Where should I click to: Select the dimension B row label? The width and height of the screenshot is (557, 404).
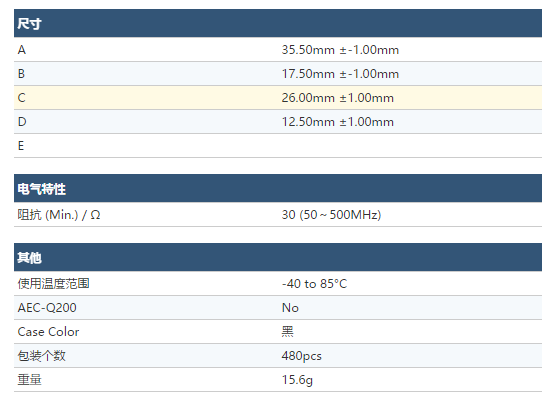tap(21, 74)
